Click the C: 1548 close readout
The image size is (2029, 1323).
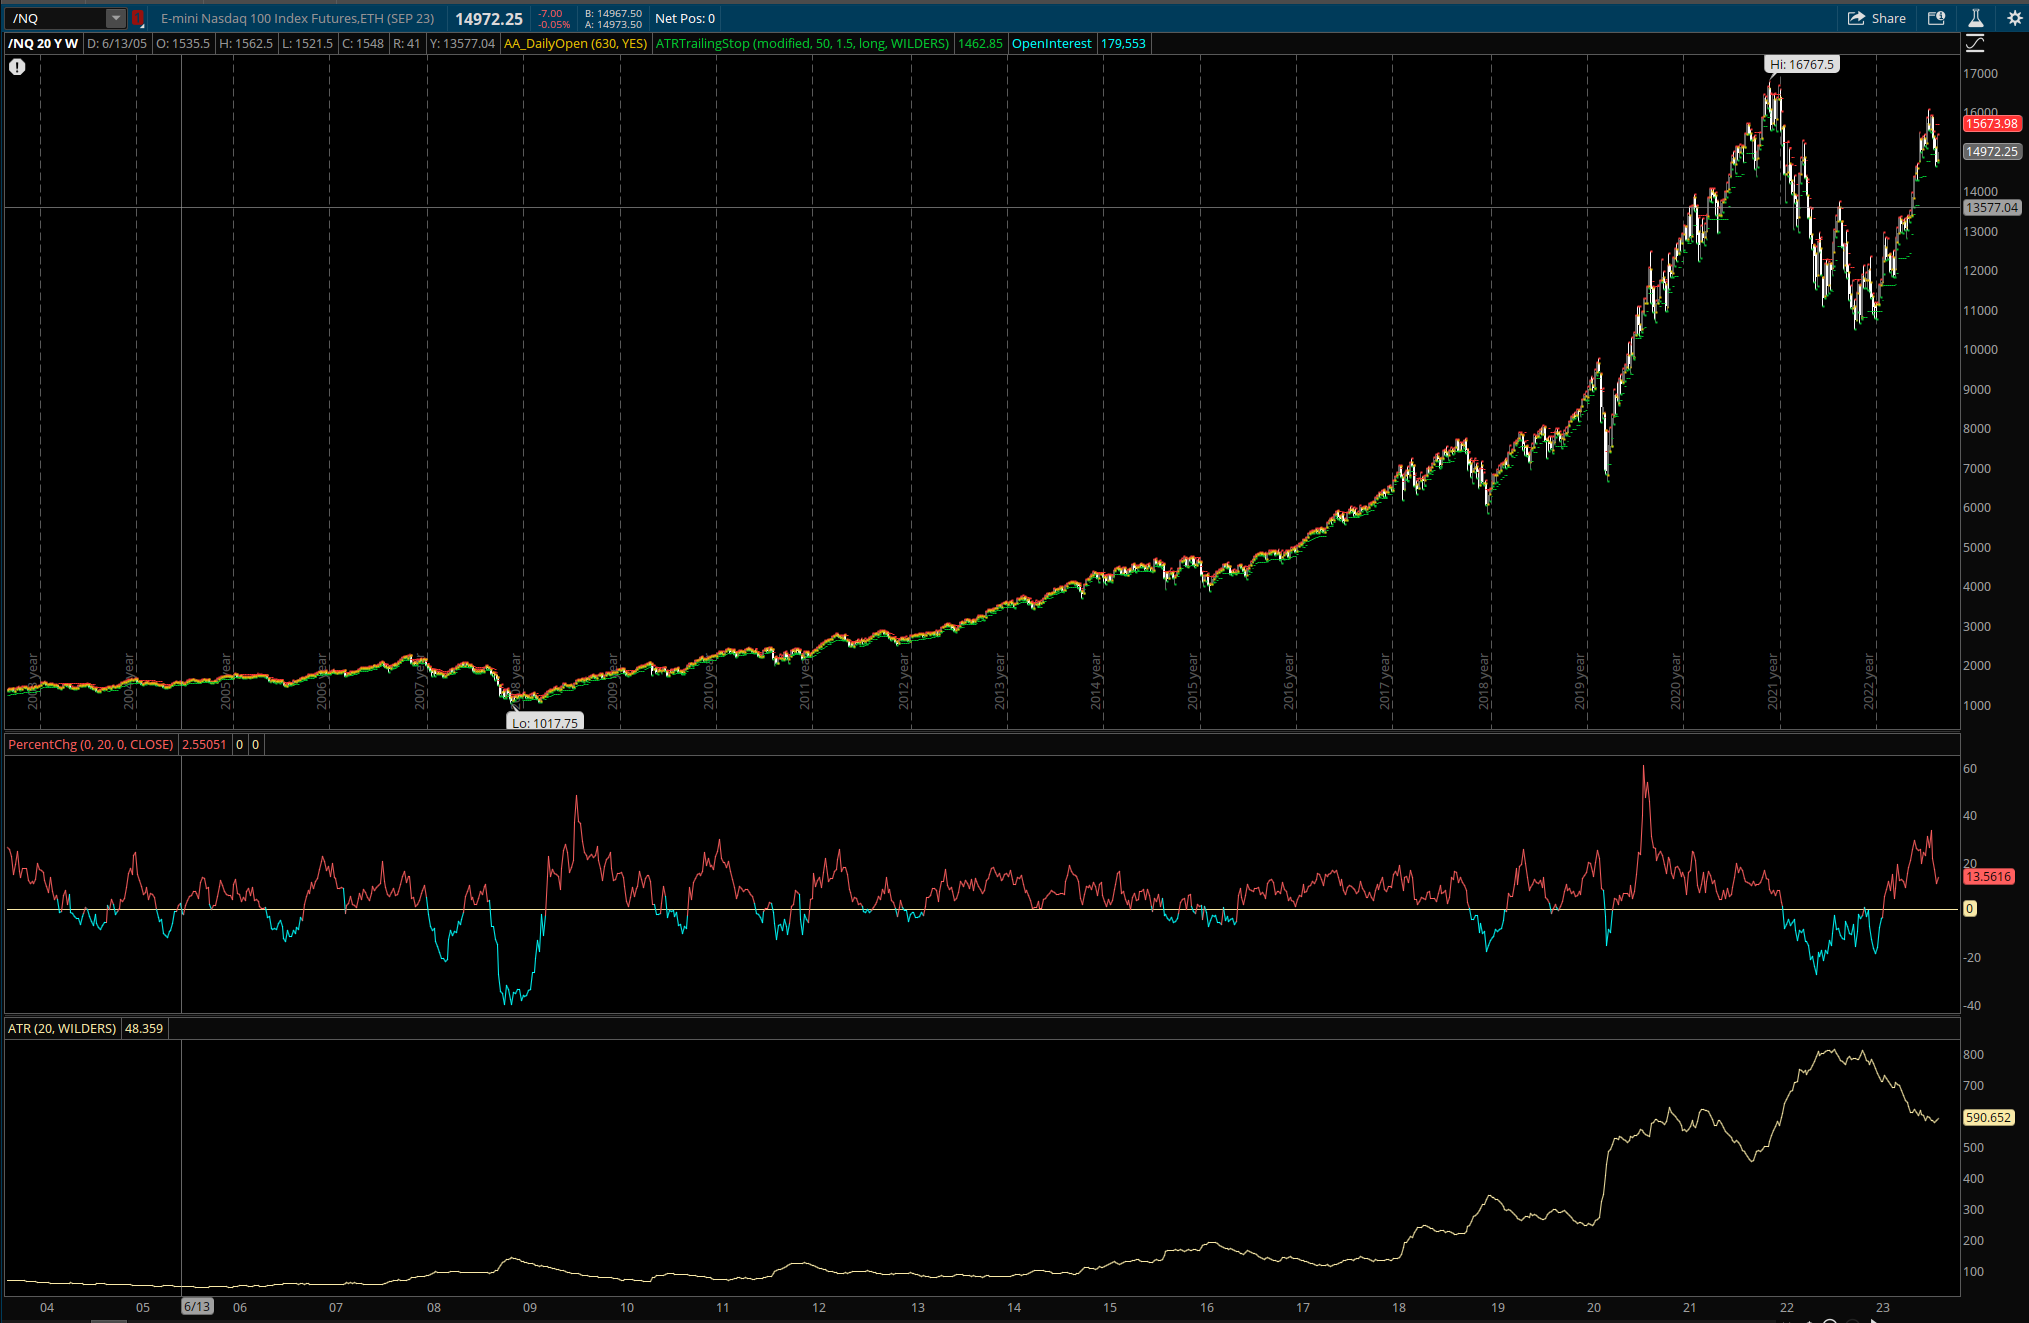point(363,43)
